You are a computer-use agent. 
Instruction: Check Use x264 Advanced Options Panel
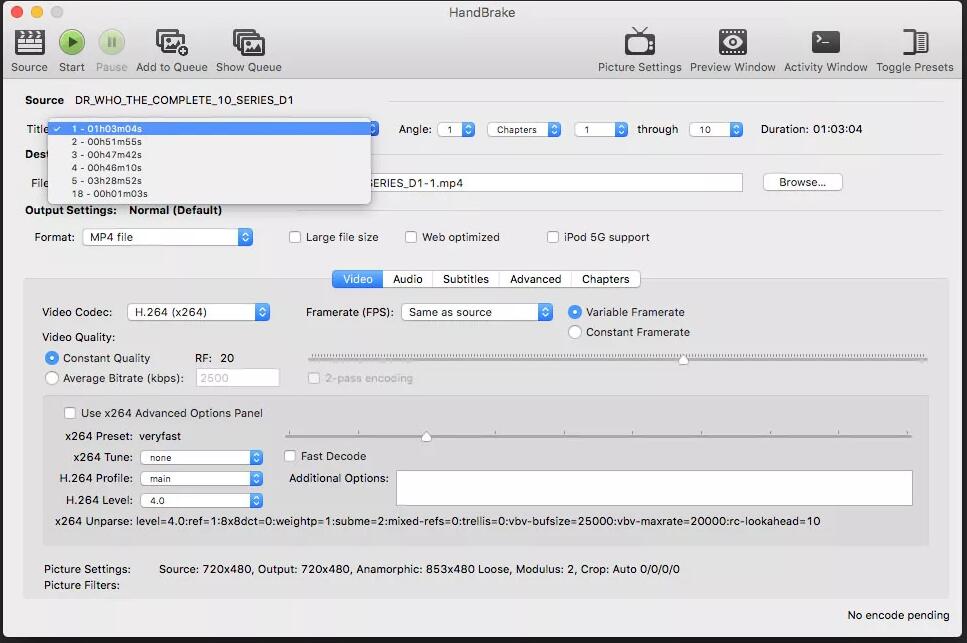coord(70,413)
